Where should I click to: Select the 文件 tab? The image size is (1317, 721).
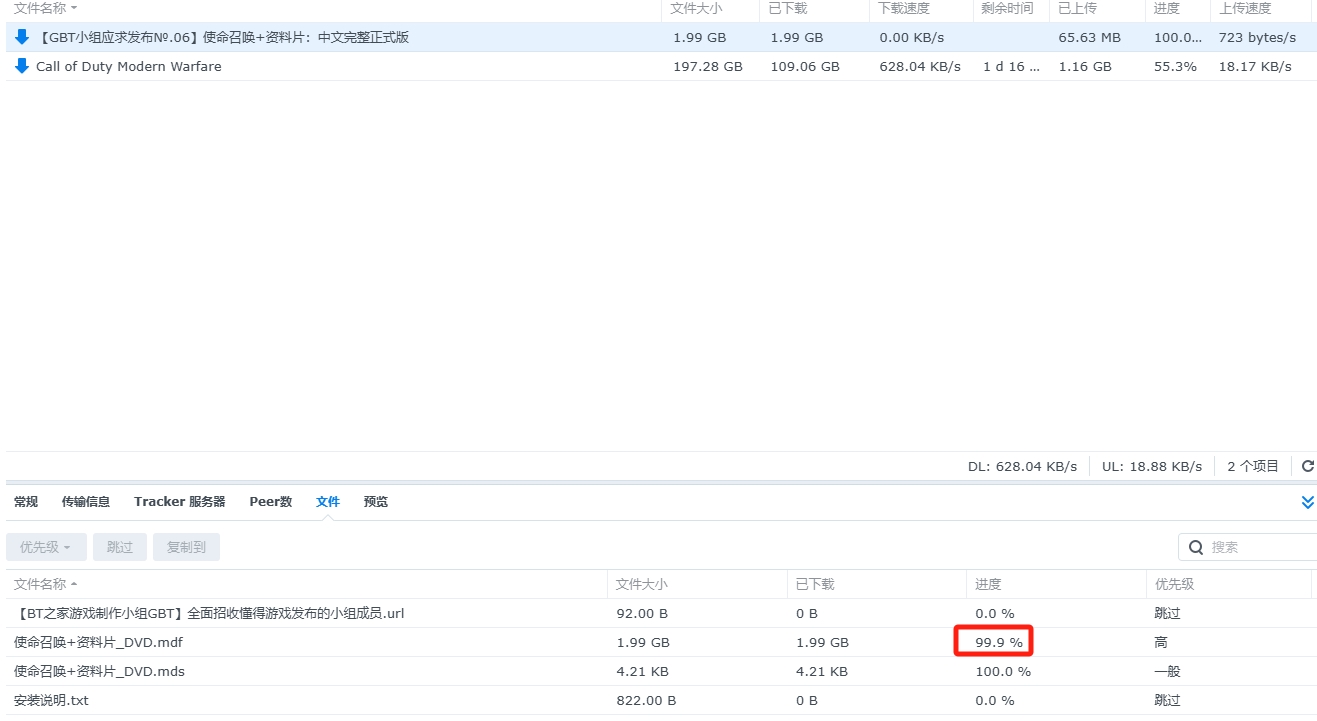point(328,502)
